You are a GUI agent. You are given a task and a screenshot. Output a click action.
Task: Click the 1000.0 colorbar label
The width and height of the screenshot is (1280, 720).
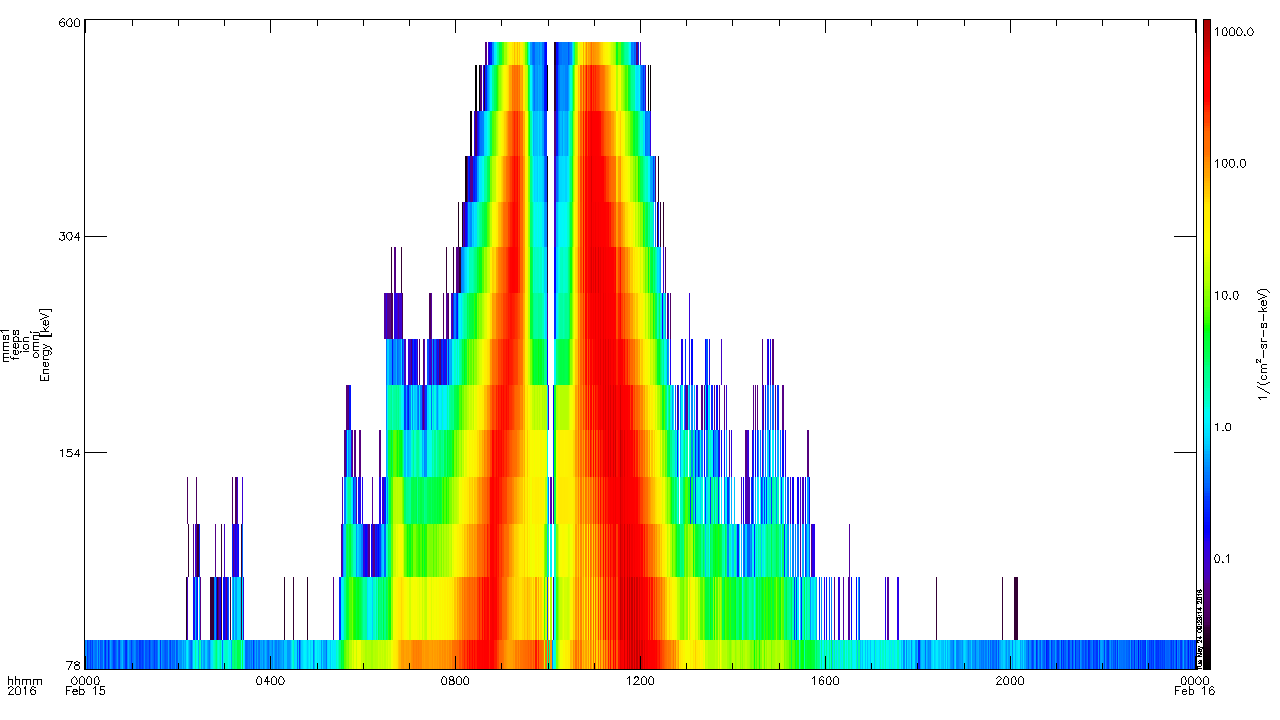[x=1234, y=32]
